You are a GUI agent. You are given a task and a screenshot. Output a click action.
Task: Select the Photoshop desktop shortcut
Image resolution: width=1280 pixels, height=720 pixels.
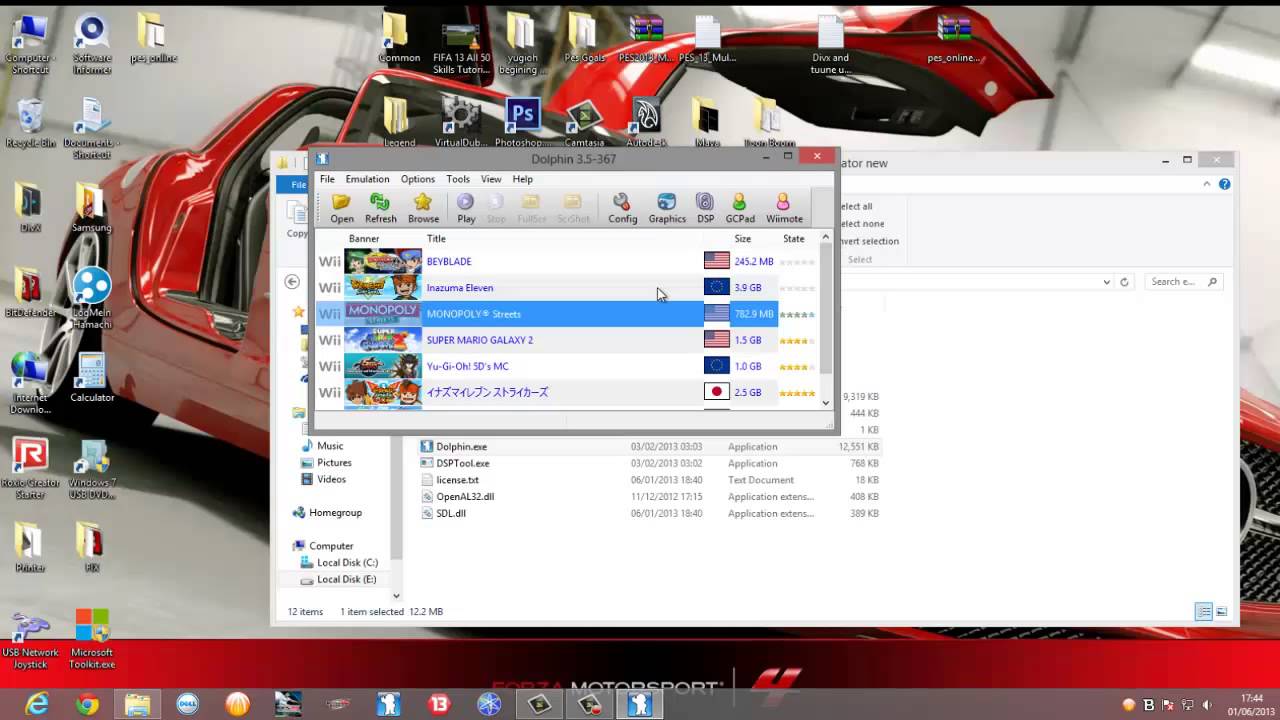tap(521, 123)
